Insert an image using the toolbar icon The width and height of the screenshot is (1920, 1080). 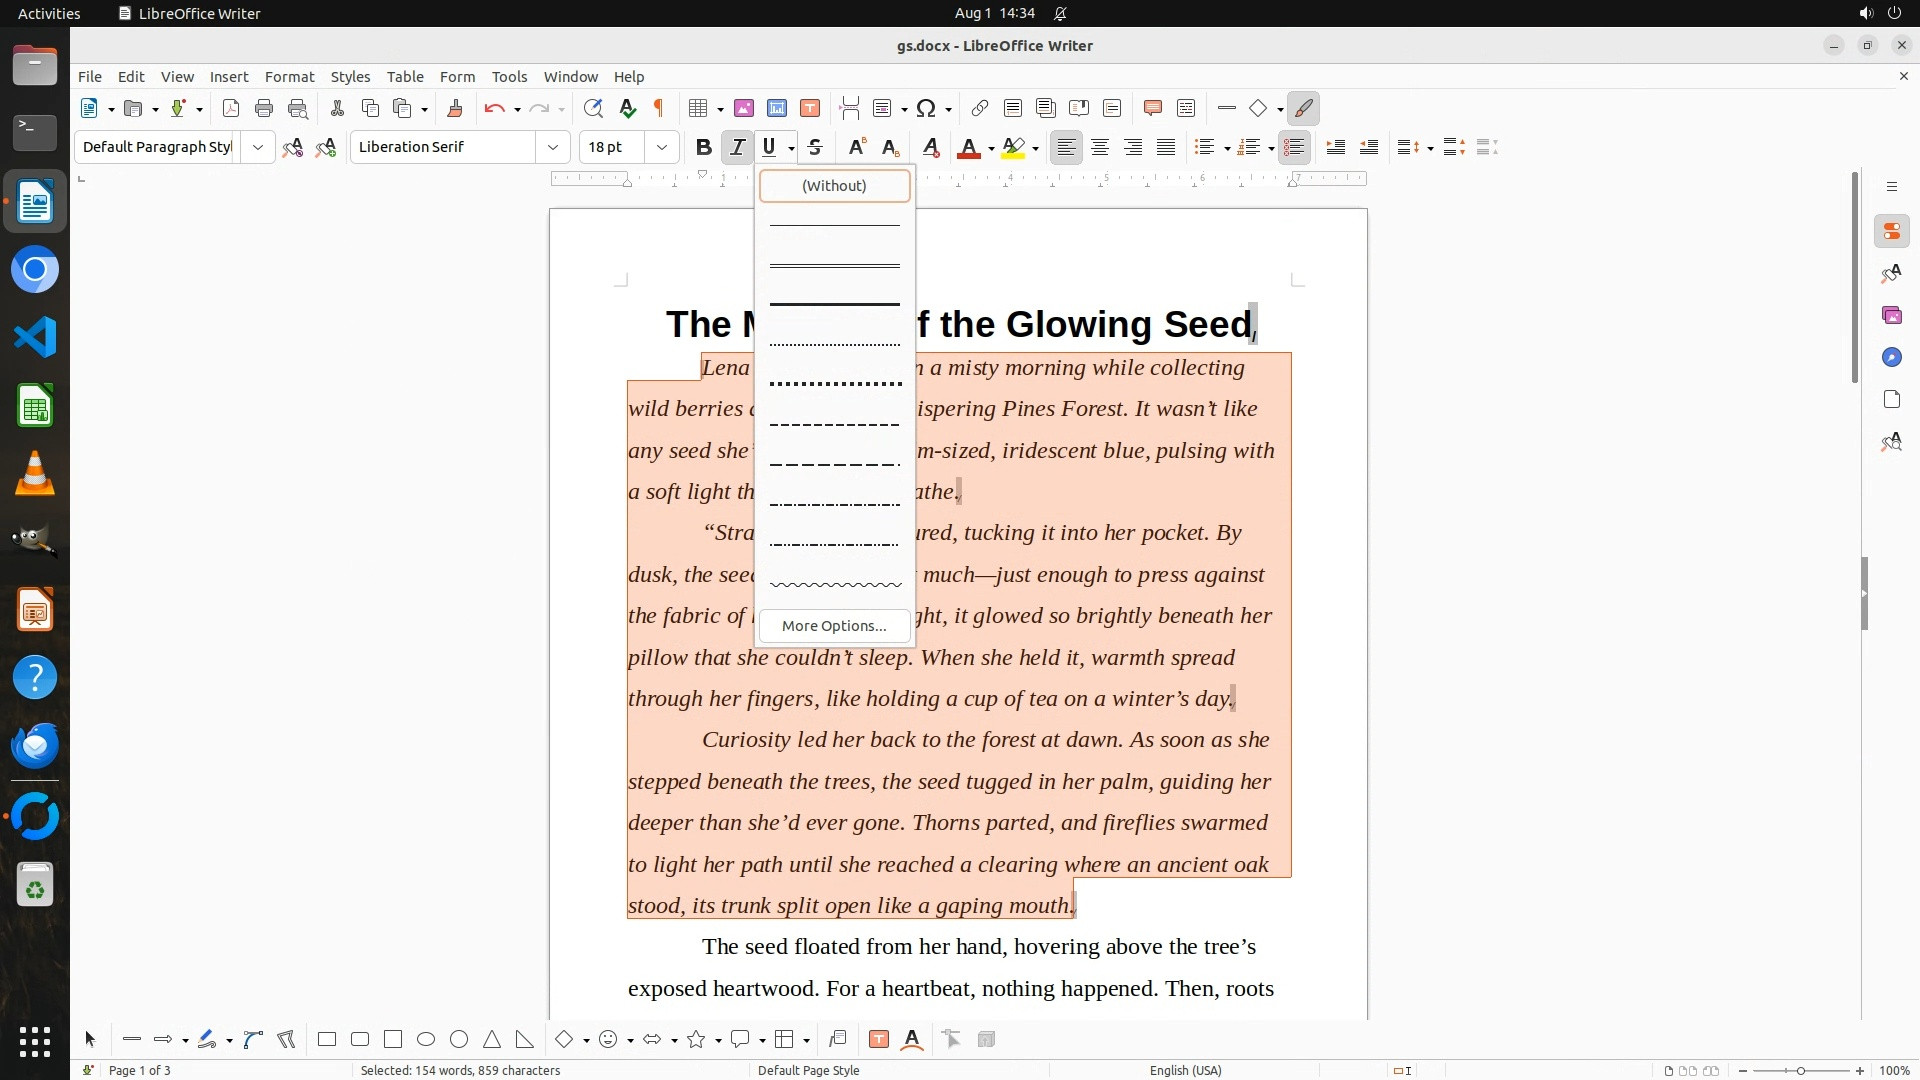click(744, 109)
